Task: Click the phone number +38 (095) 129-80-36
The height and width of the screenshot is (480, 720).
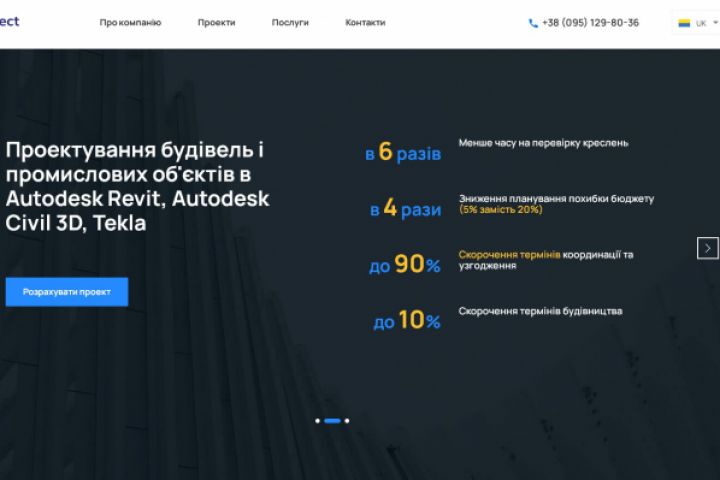Action: click(x=591, y=23)
